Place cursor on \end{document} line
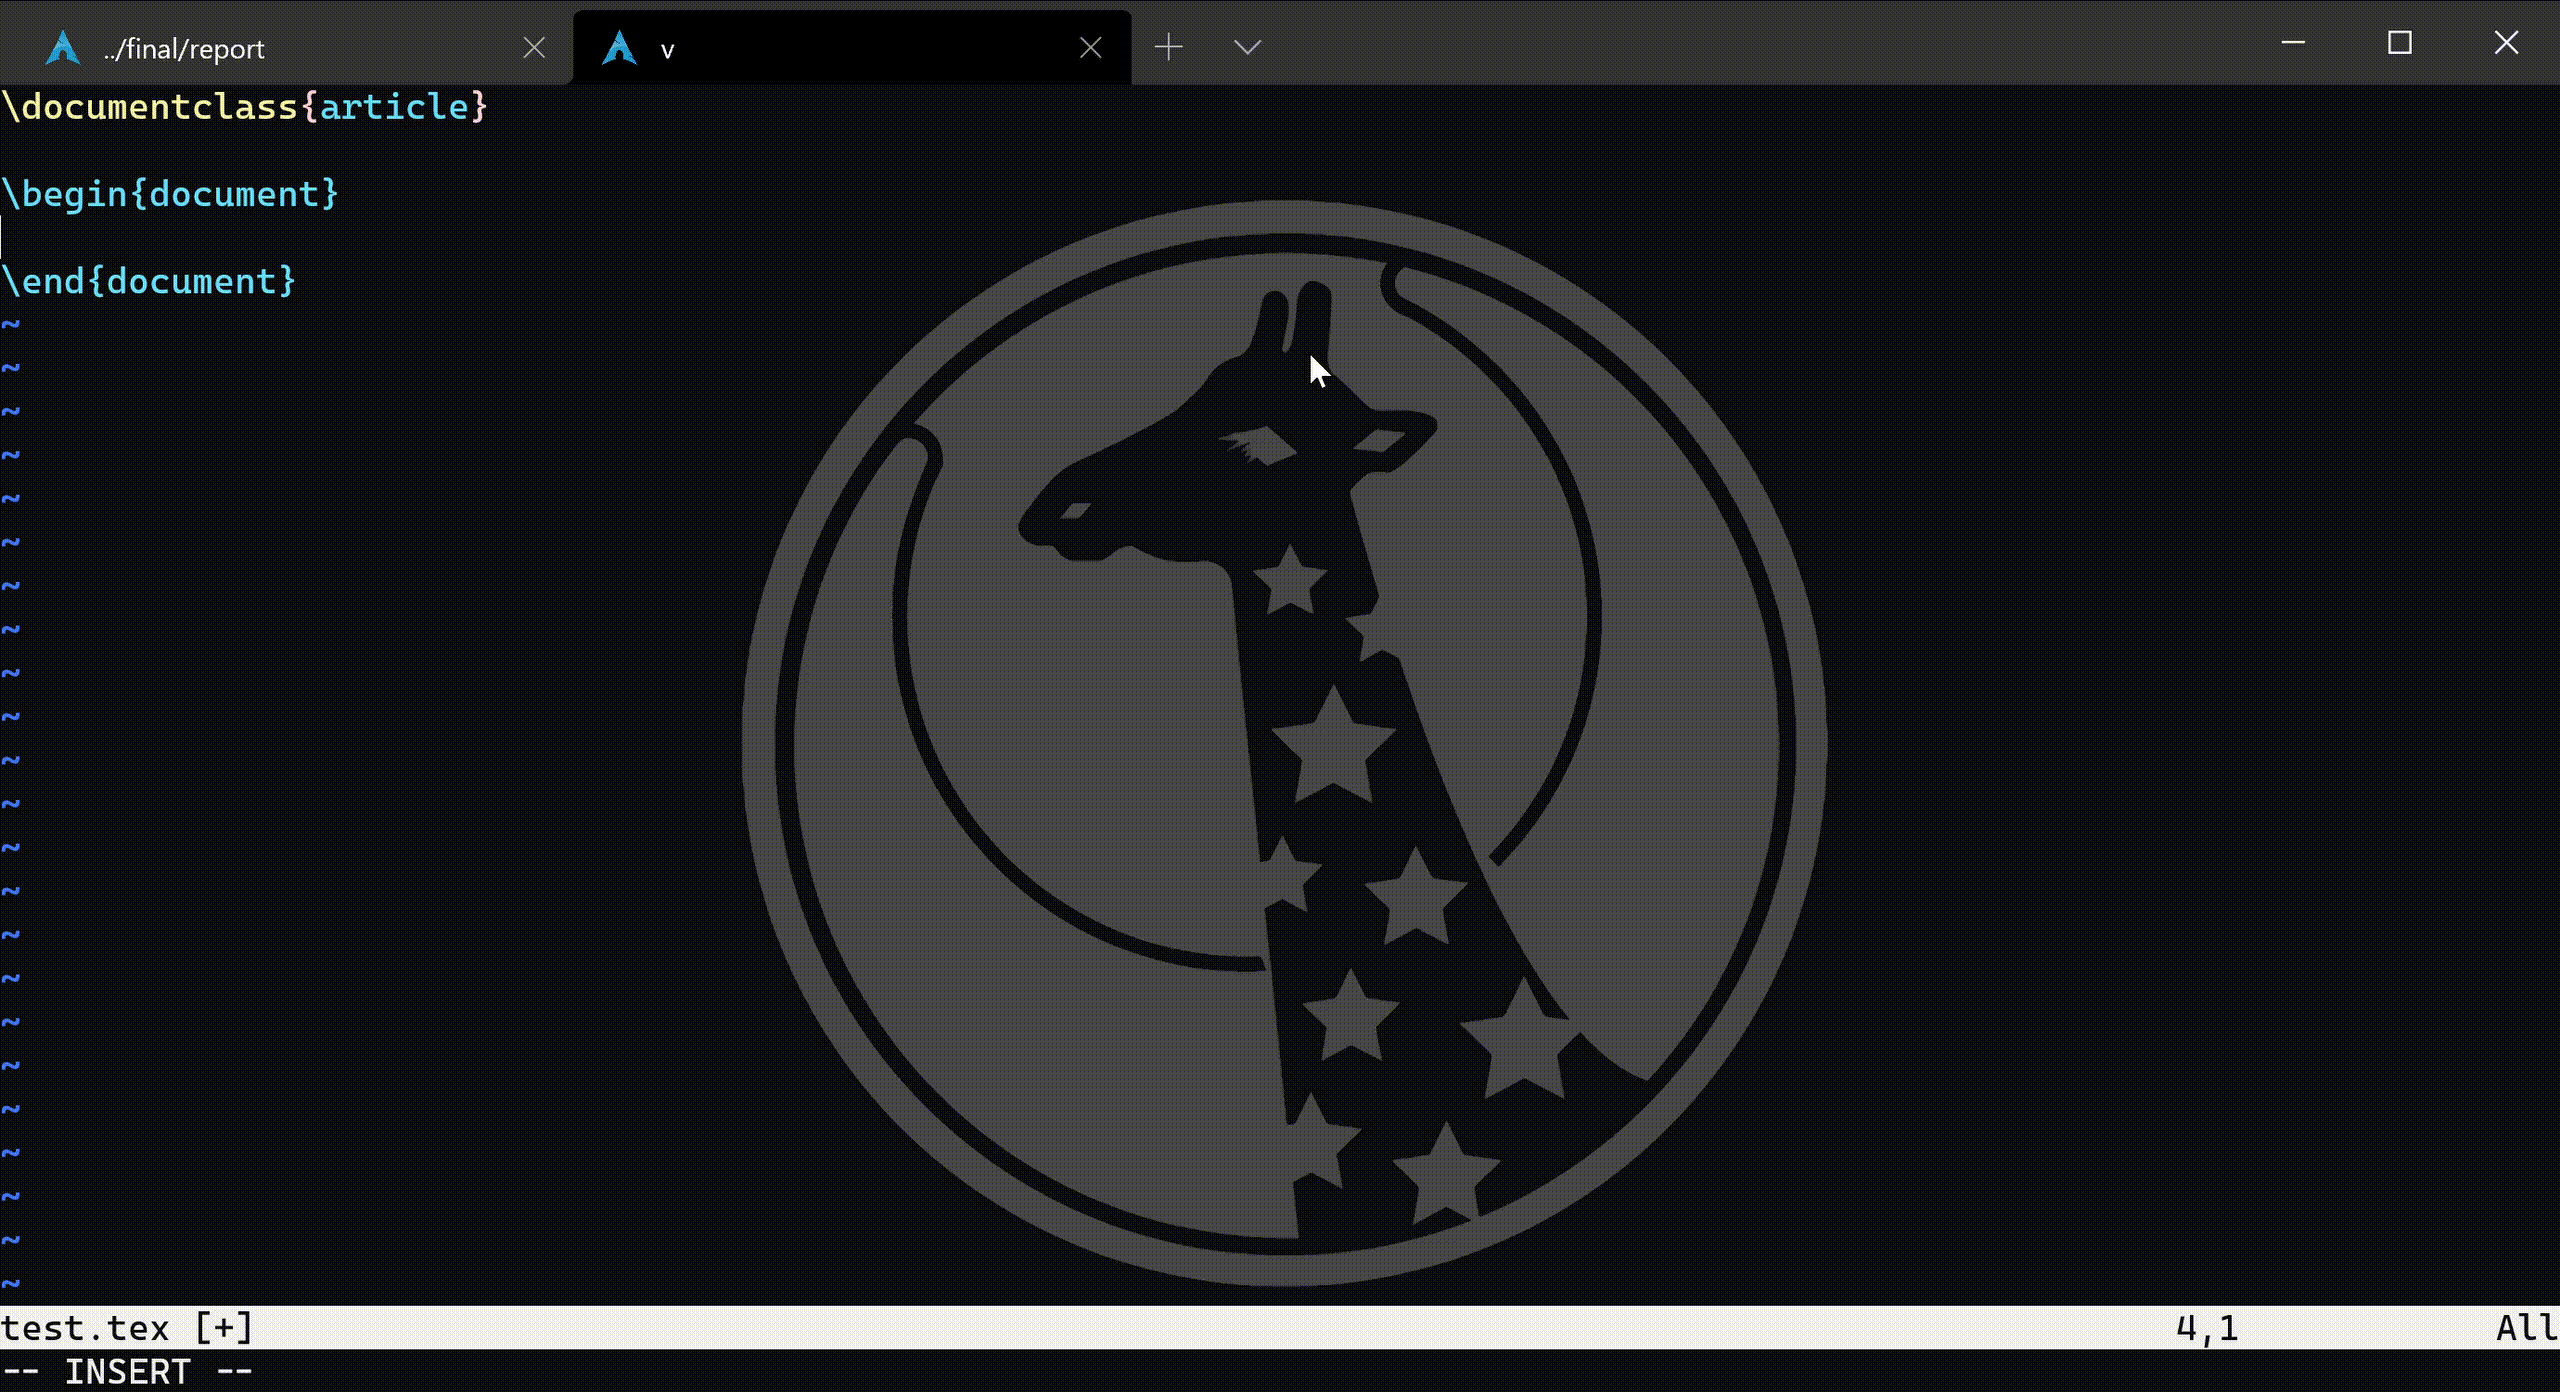The height and width of the screenshot is (1392, 2560). pyautogui.click(x=149, y=281)
